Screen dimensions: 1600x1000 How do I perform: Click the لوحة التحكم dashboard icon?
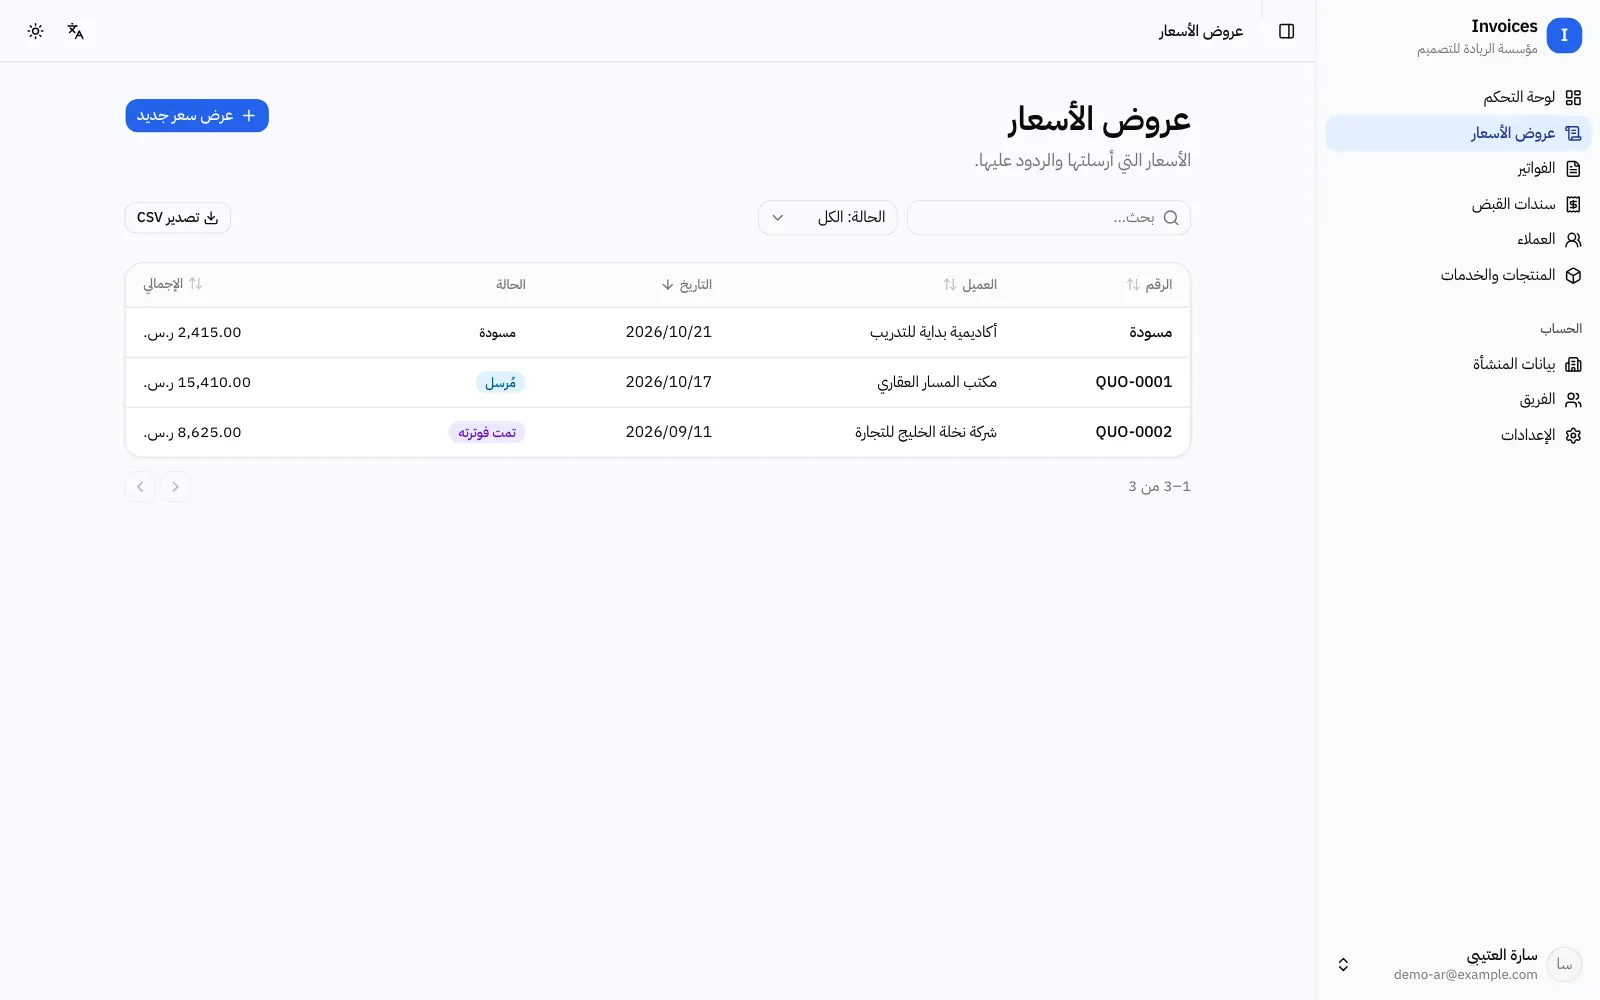pyautogui.click(x=1573, y=97)
